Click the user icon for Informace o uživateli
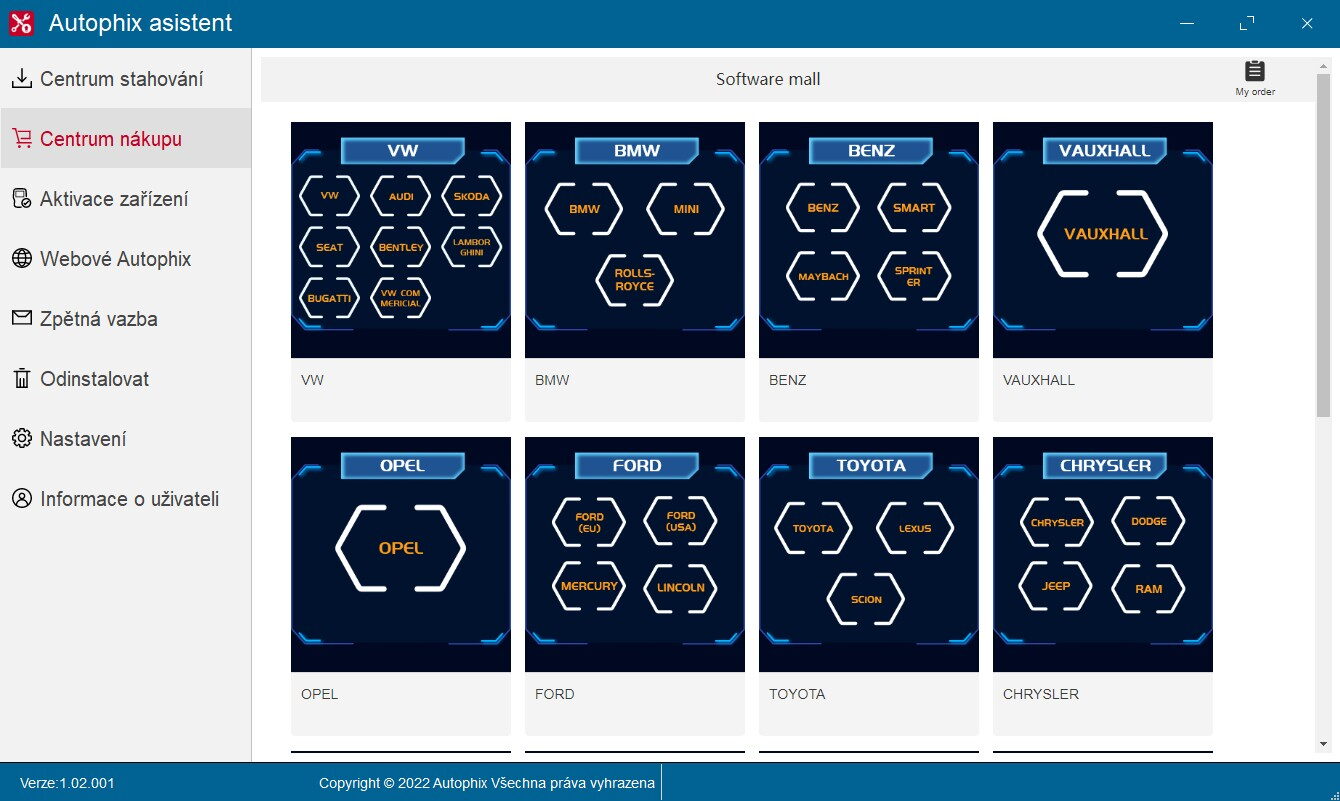The image size is (1340, 801). 21,499
